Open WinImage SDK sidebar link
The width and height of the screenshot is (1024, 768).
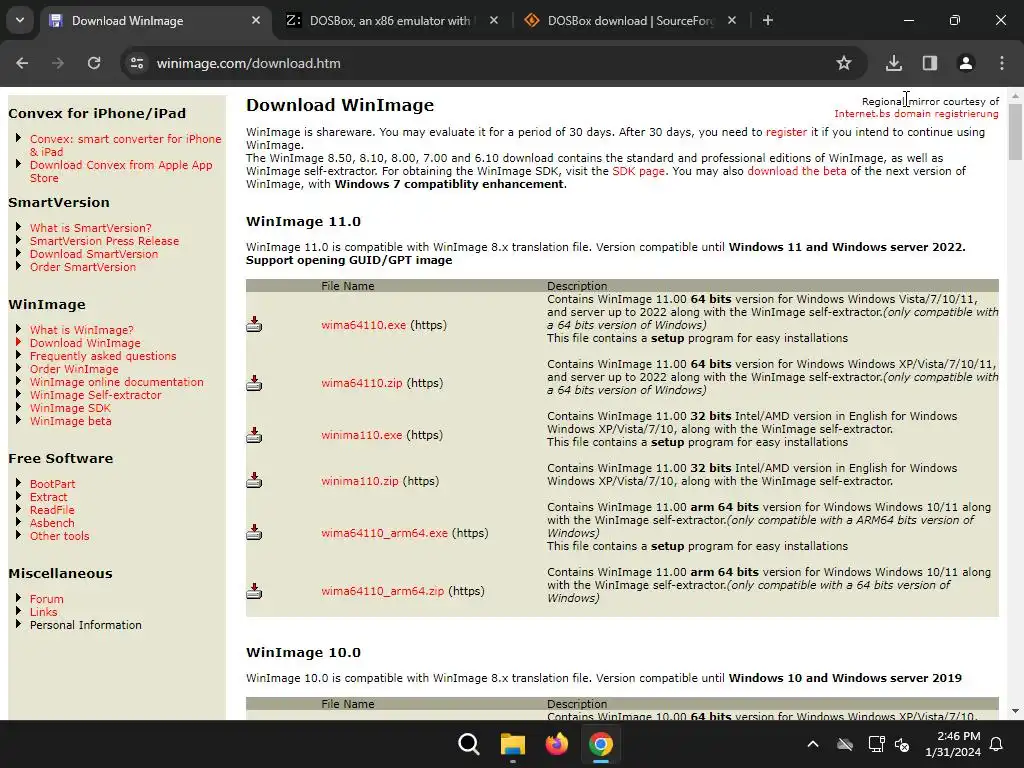pos(70,408)
